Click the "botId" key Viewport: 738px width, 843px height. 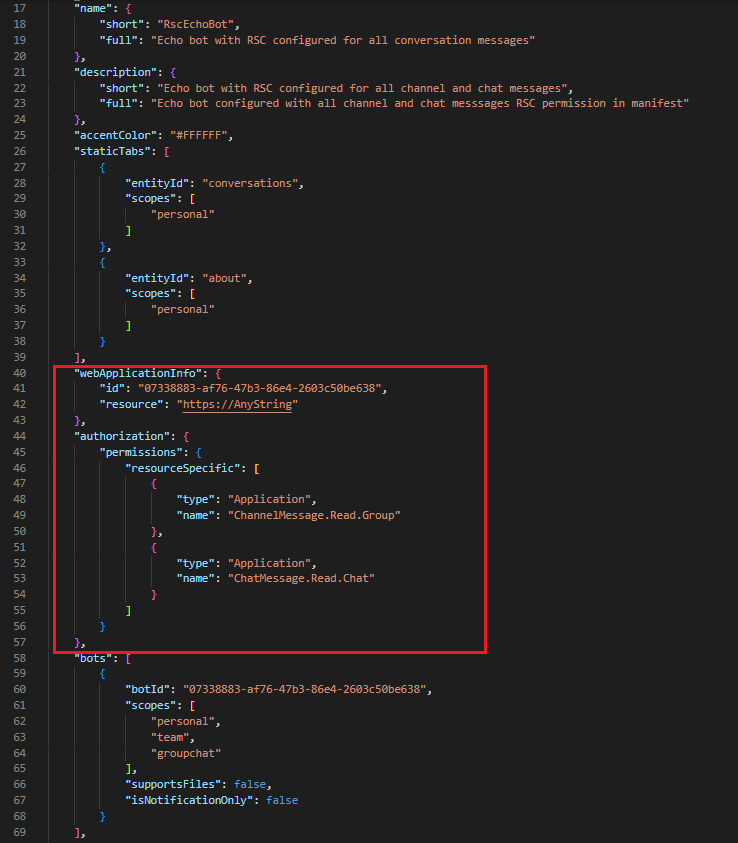(x=150, y=689)
